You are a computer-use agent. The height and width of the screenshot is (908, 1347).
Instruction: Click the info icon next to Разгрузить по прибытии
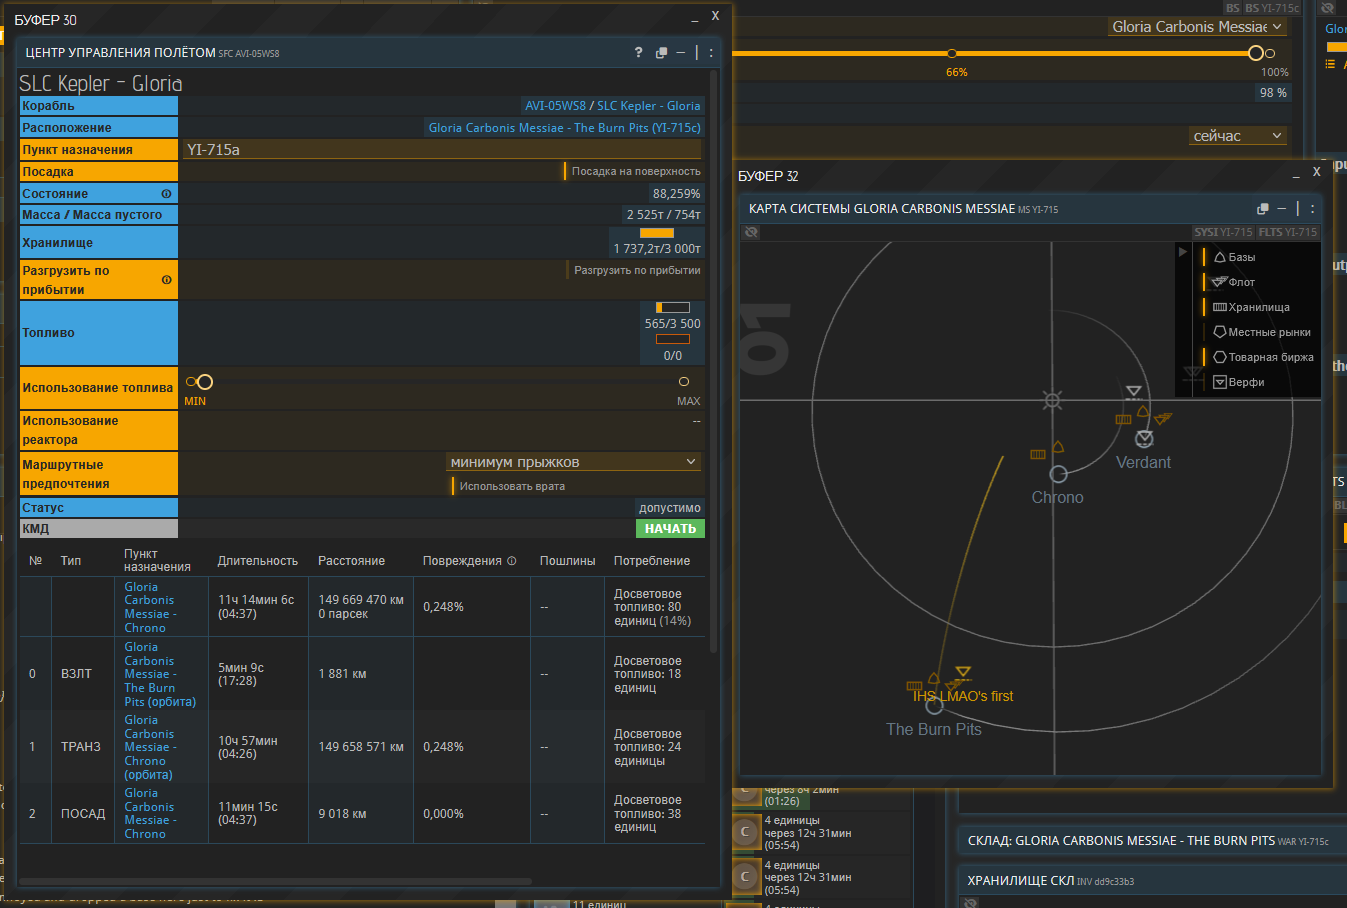(166, 280)
